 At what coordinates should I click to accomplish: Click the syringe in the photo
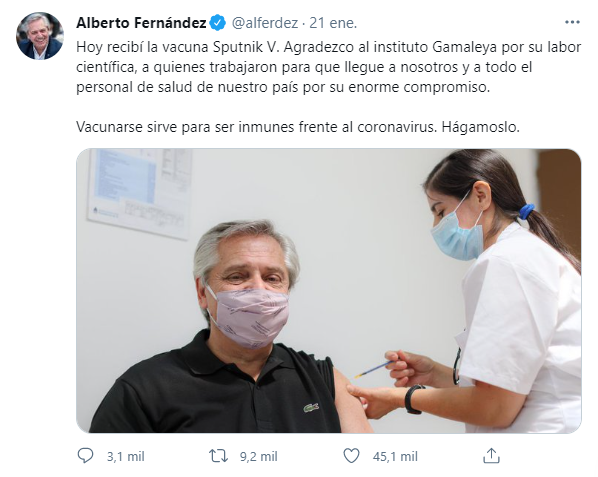click(x=373, y=369)
